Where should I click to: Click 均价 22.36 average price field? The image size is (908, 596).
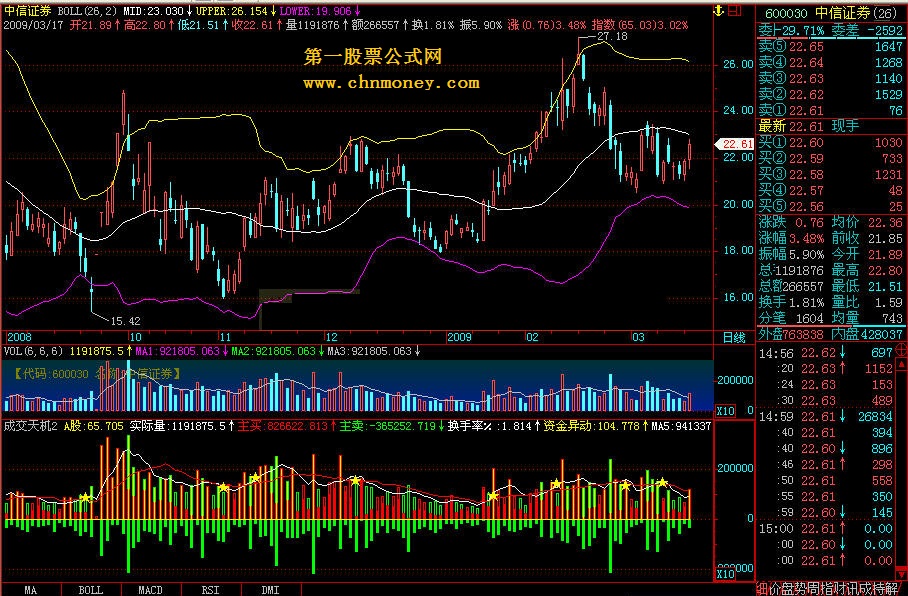point(867,222)
